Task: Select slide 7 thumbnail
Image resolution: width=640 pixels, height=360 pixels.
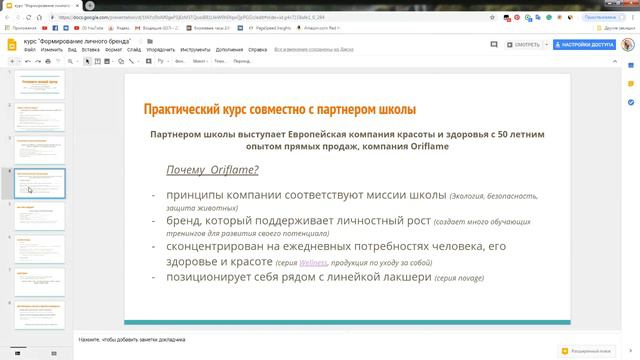Action: (40, 282)
